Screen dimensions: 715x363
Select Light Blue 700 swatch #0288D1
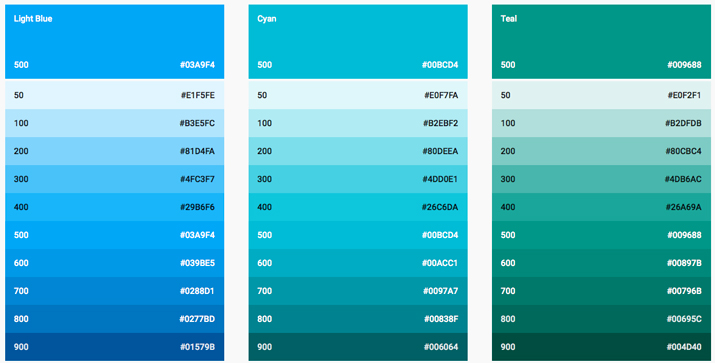(x=114, y=291)
